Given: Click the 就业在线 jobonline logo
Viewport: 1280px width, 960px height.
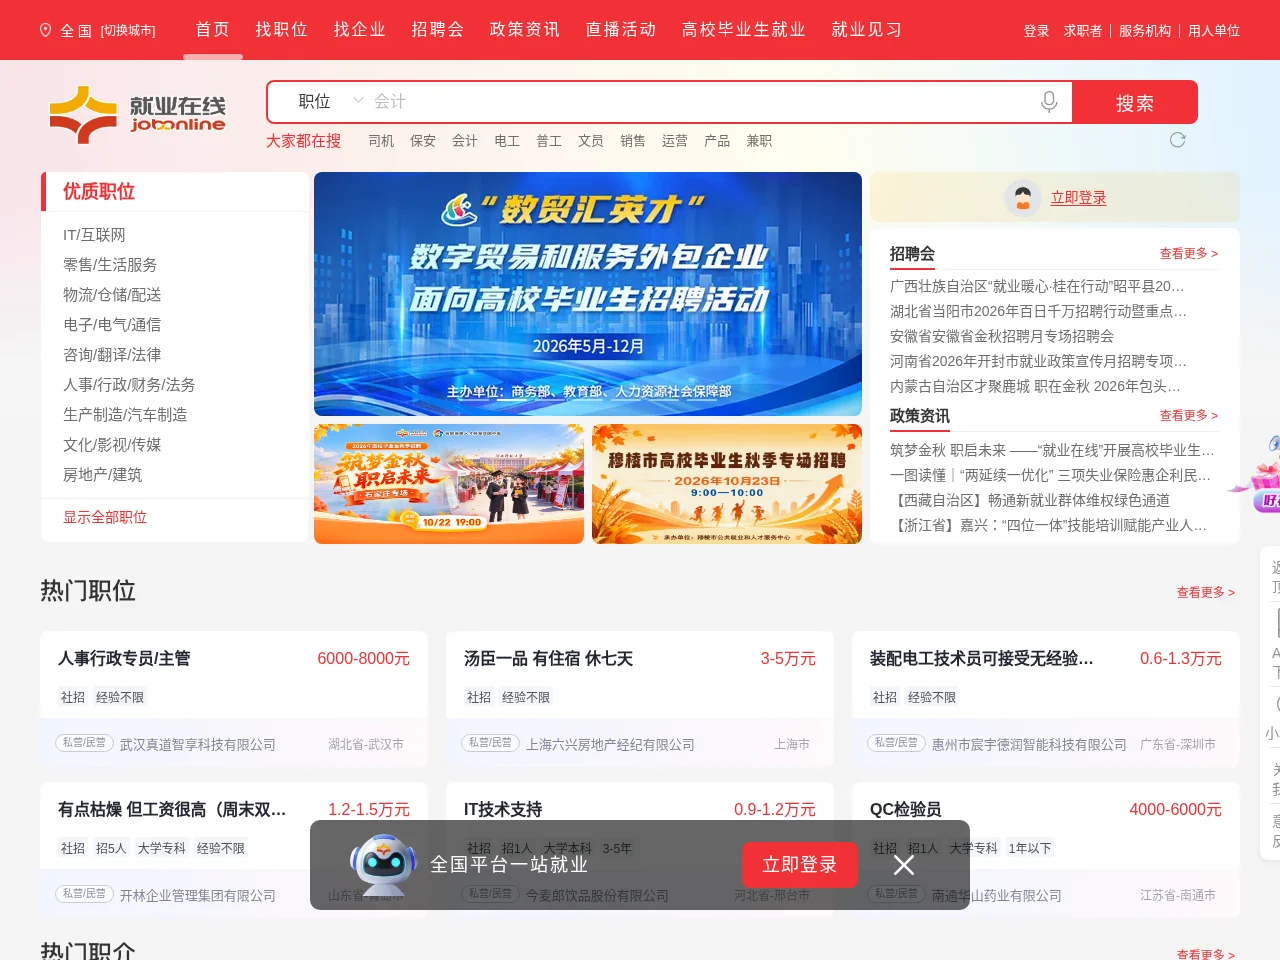Looking at the screenshot, I should click(138, 115).
